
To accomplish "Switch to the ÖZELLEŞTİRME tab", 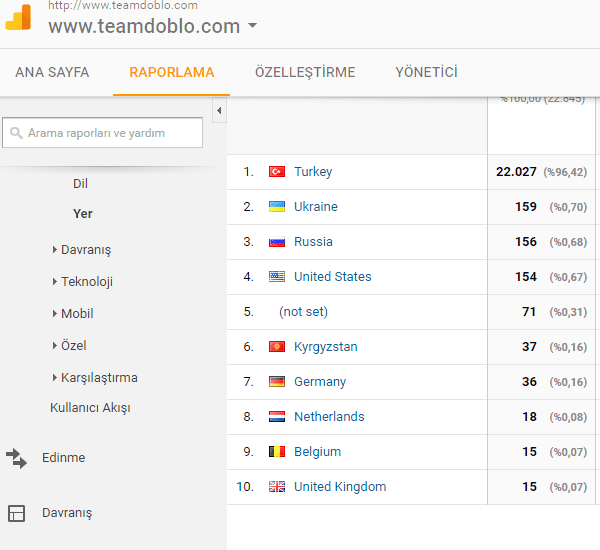I will tap(305, 72).
